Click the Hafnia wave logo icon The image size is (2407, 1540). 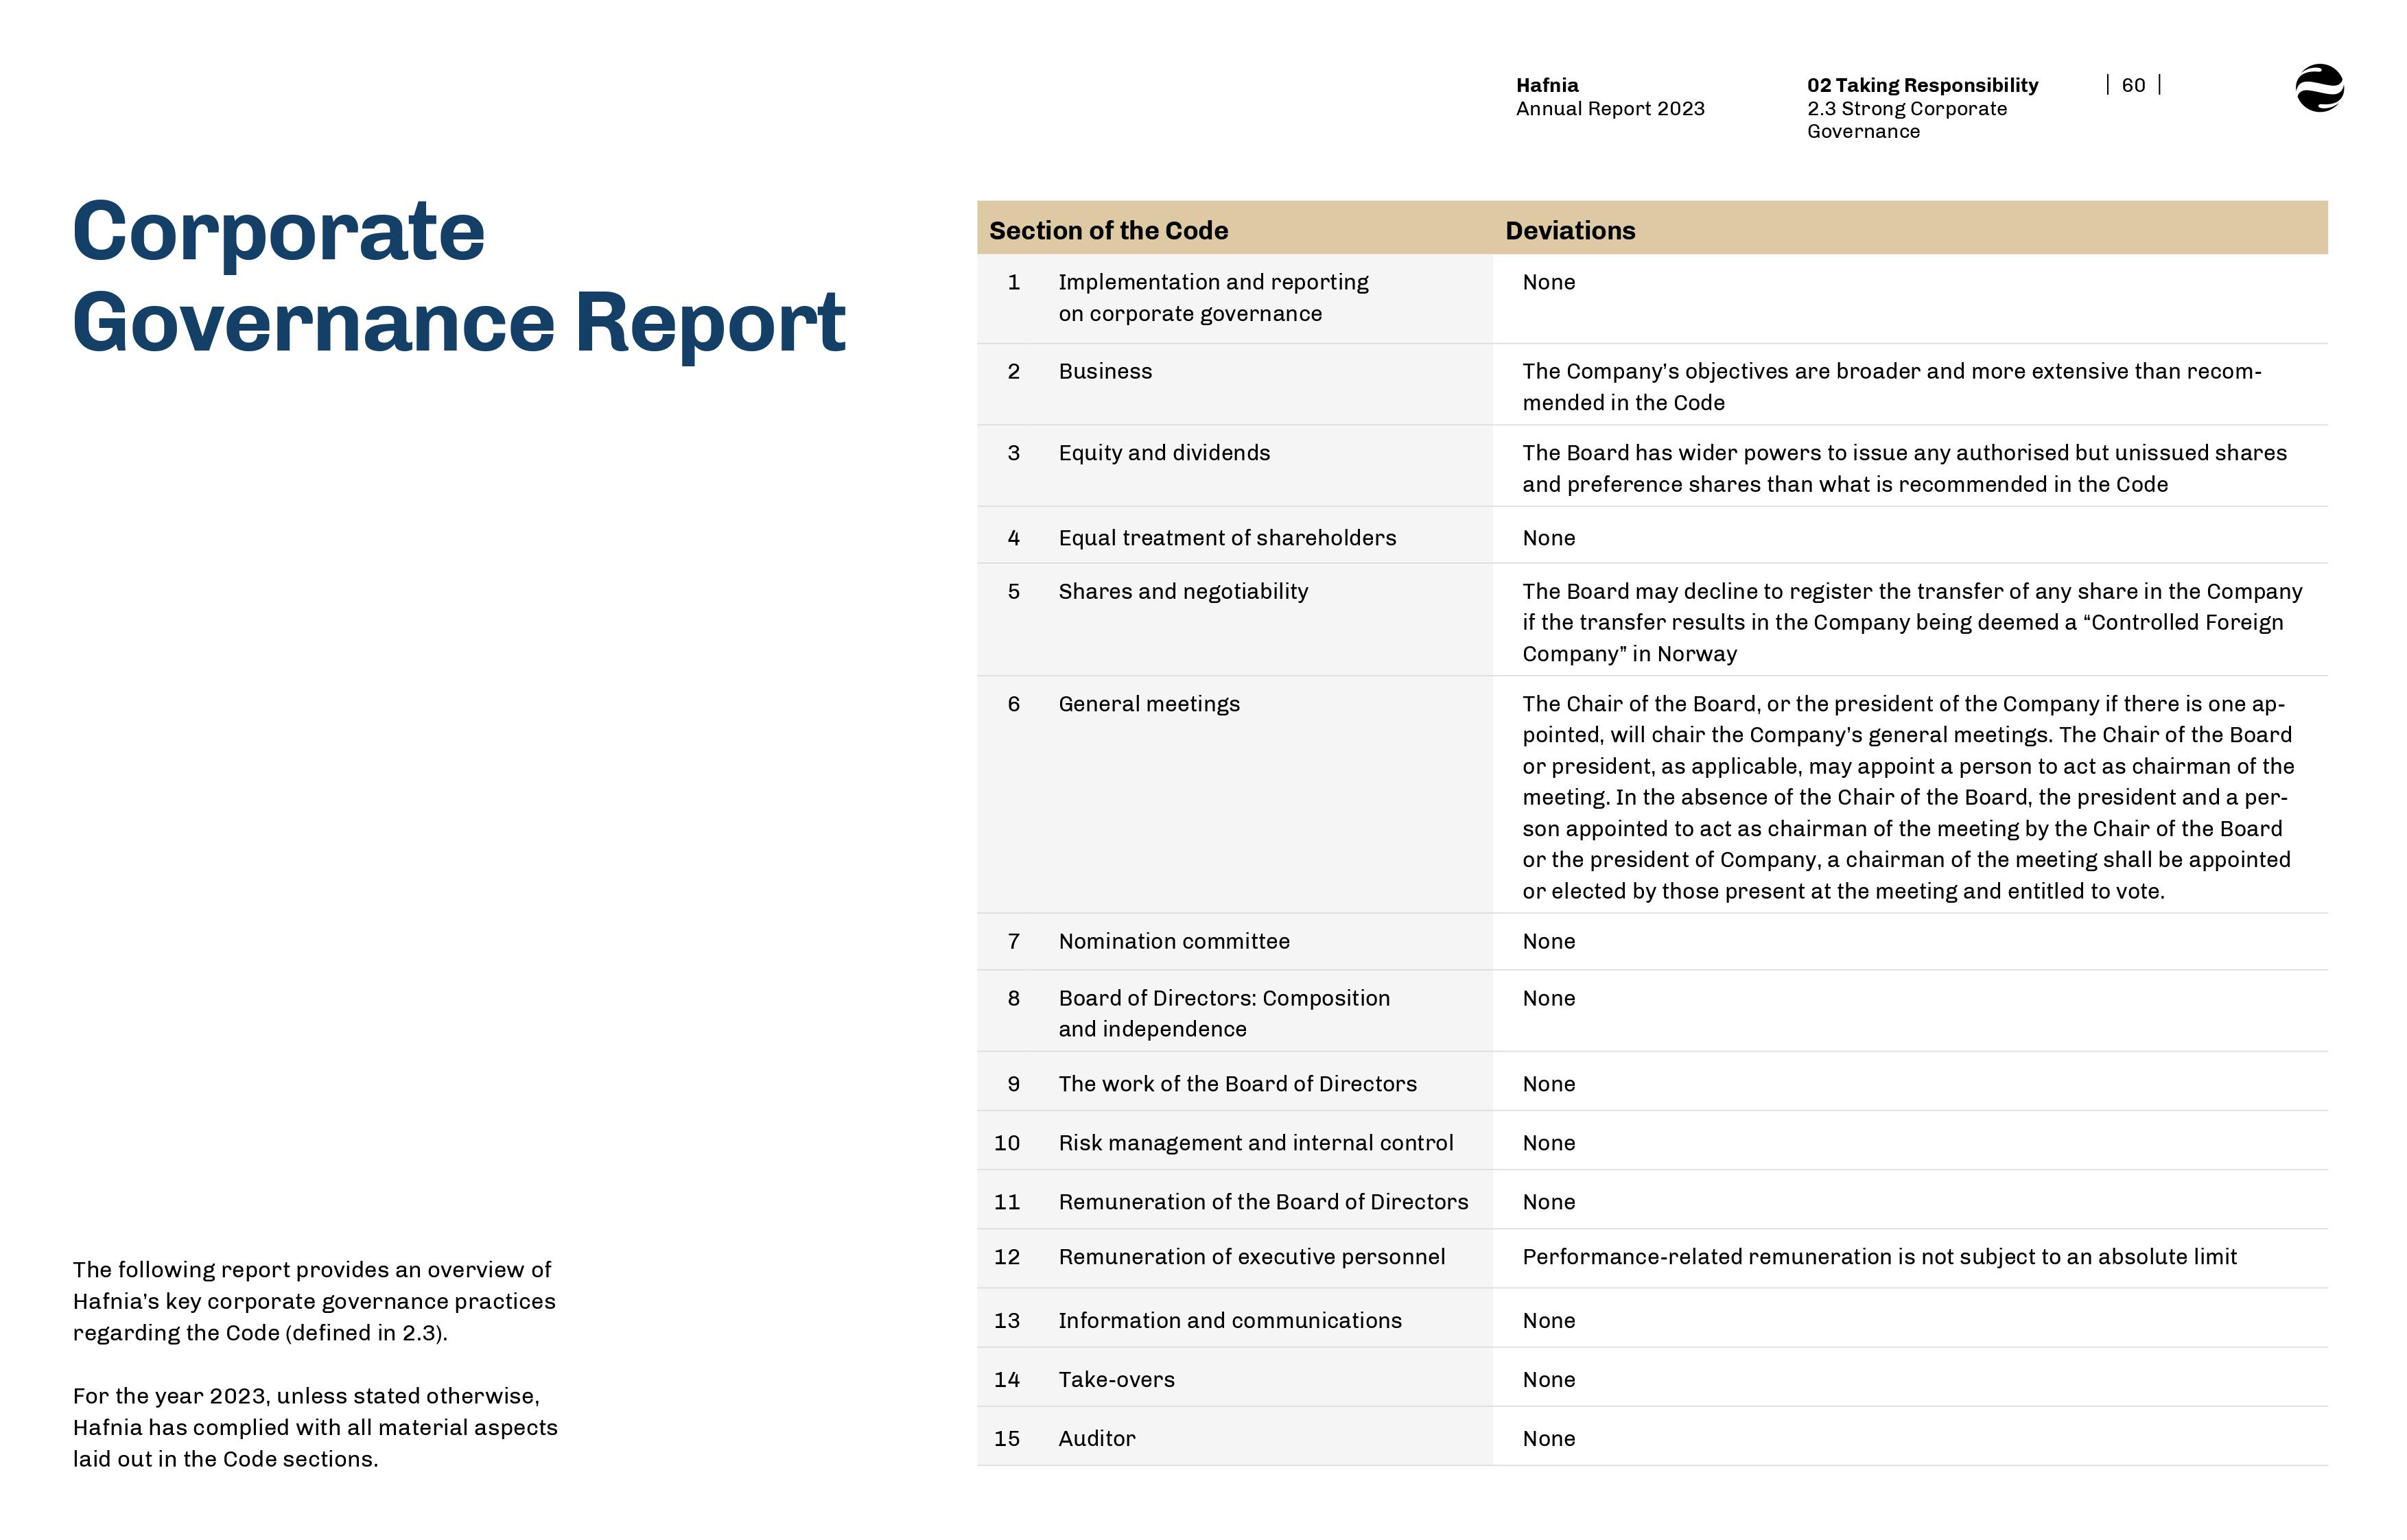click(x=2319, y=88)
